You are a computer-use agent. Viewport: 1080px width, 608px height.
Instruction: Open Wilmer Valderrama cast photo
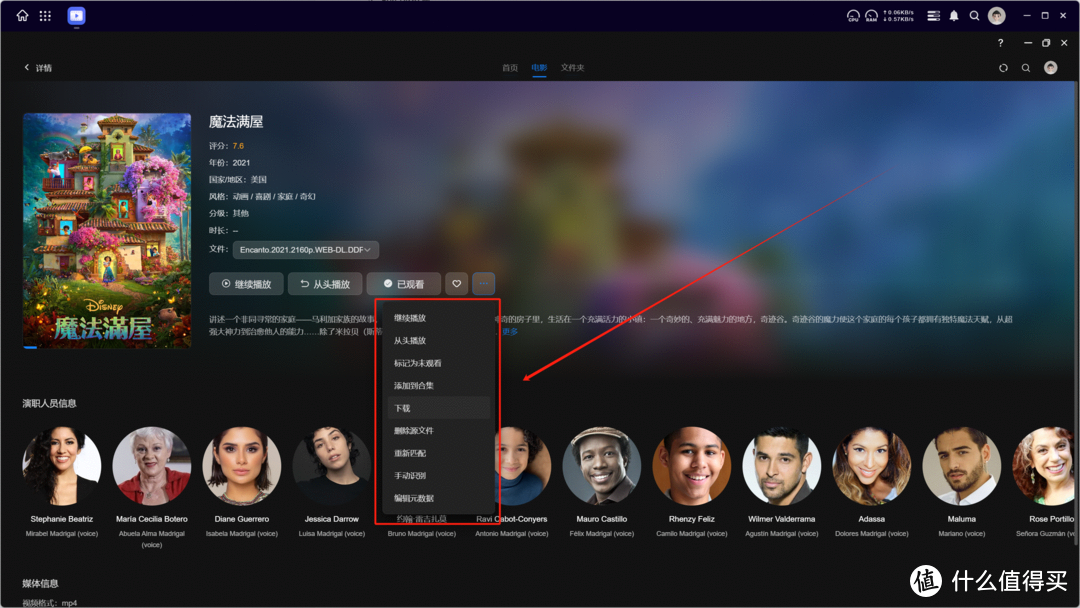pos(782,466)
